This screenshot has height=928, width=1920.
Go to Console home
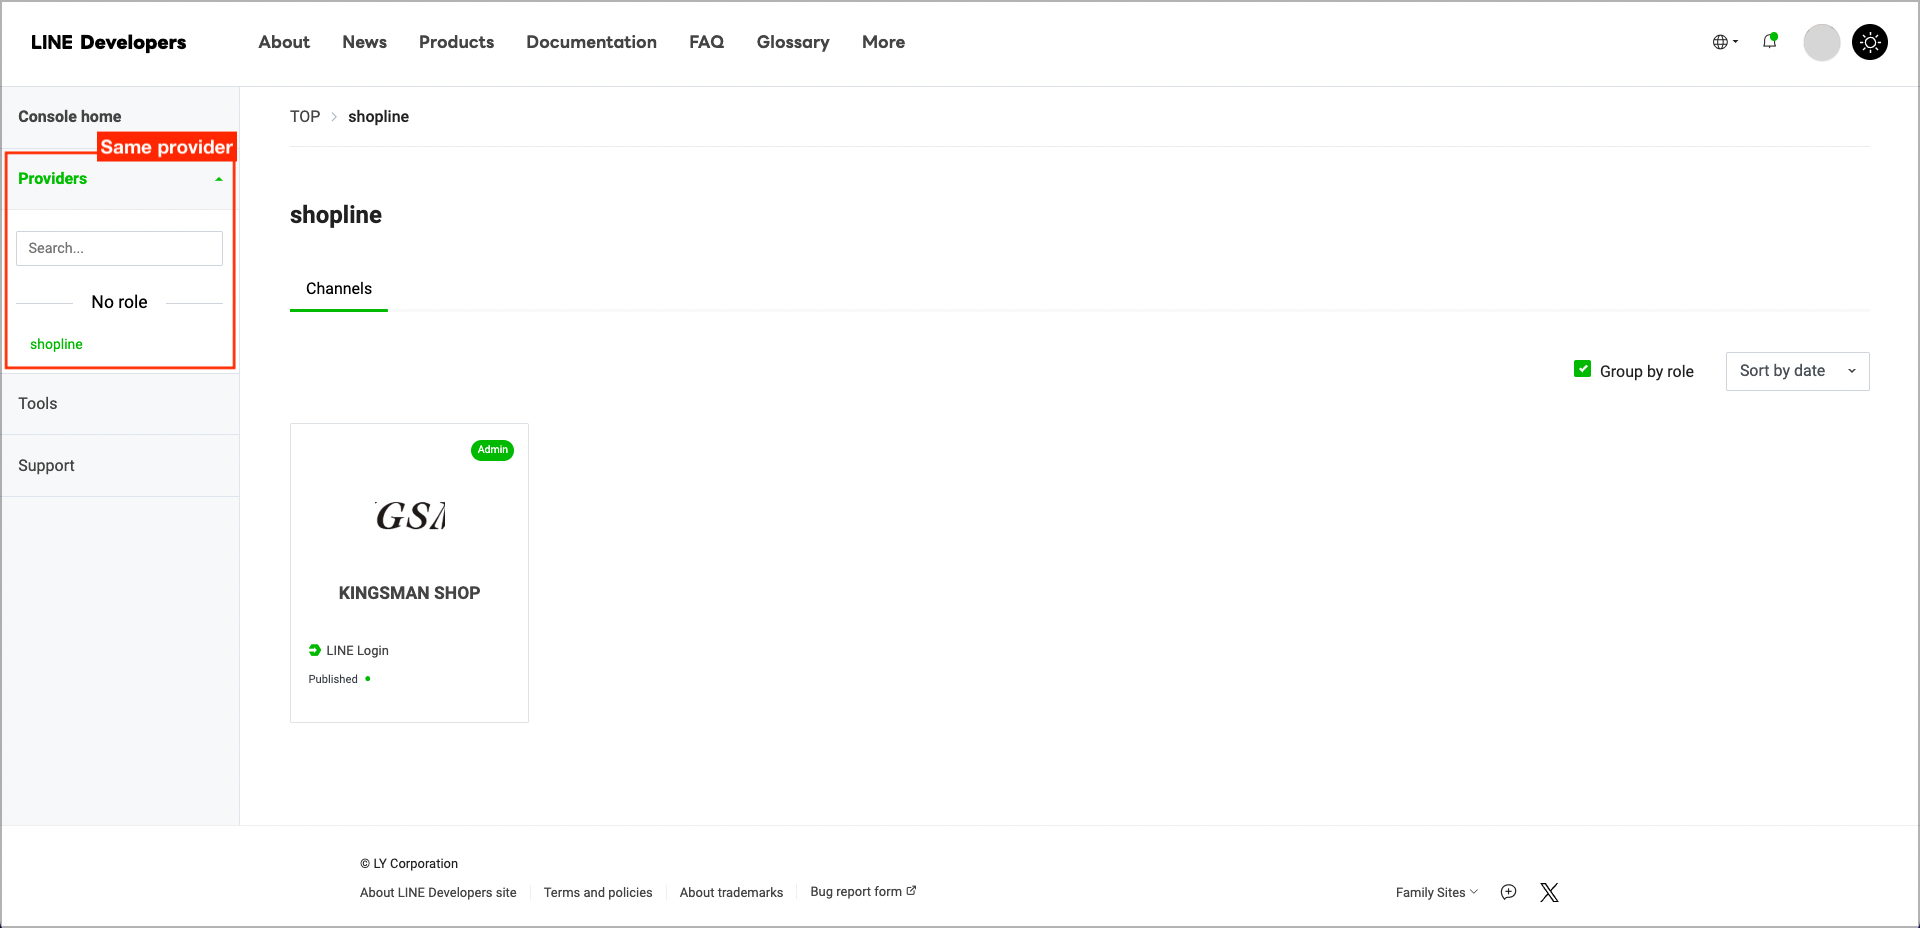click(x=70, y=117)
